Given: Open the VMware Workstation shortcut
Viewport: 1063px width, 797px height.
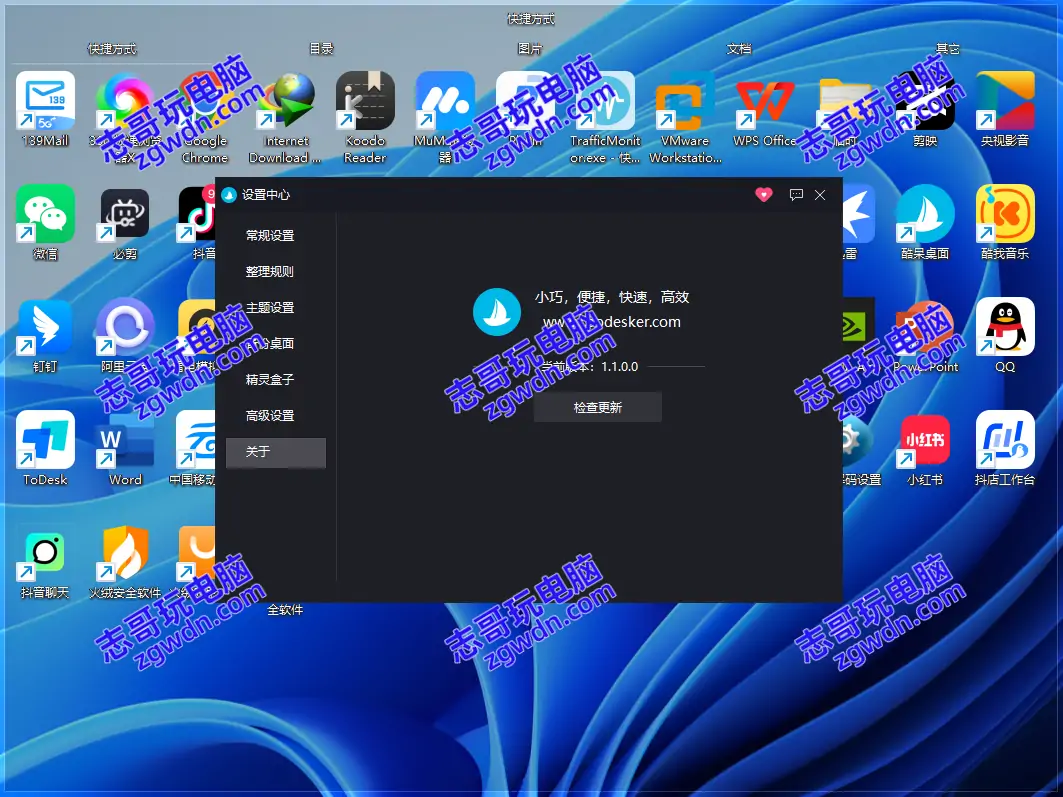Looking at the screenshot, I should [x=685, y=101].
